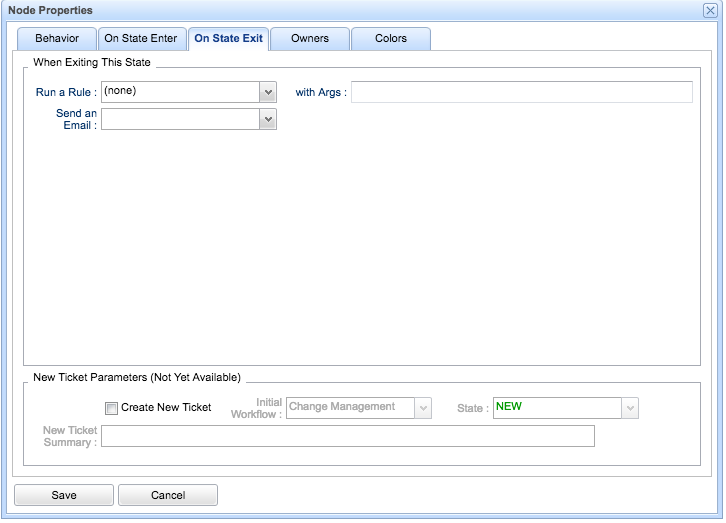Go to the Owners tab
This screenshot has height=523, width=726.
[310, 39]
